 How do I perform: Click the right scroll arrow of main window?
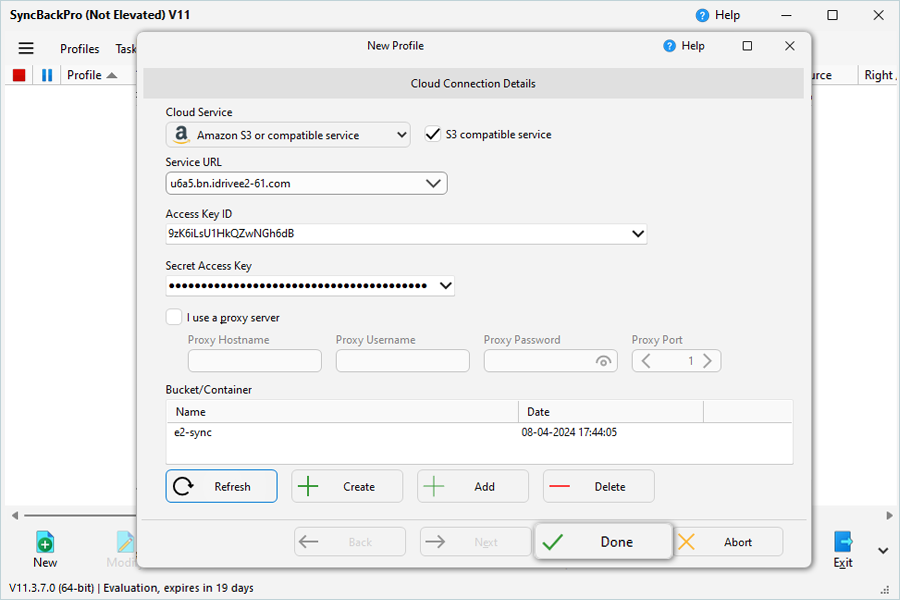pos(889,516)
